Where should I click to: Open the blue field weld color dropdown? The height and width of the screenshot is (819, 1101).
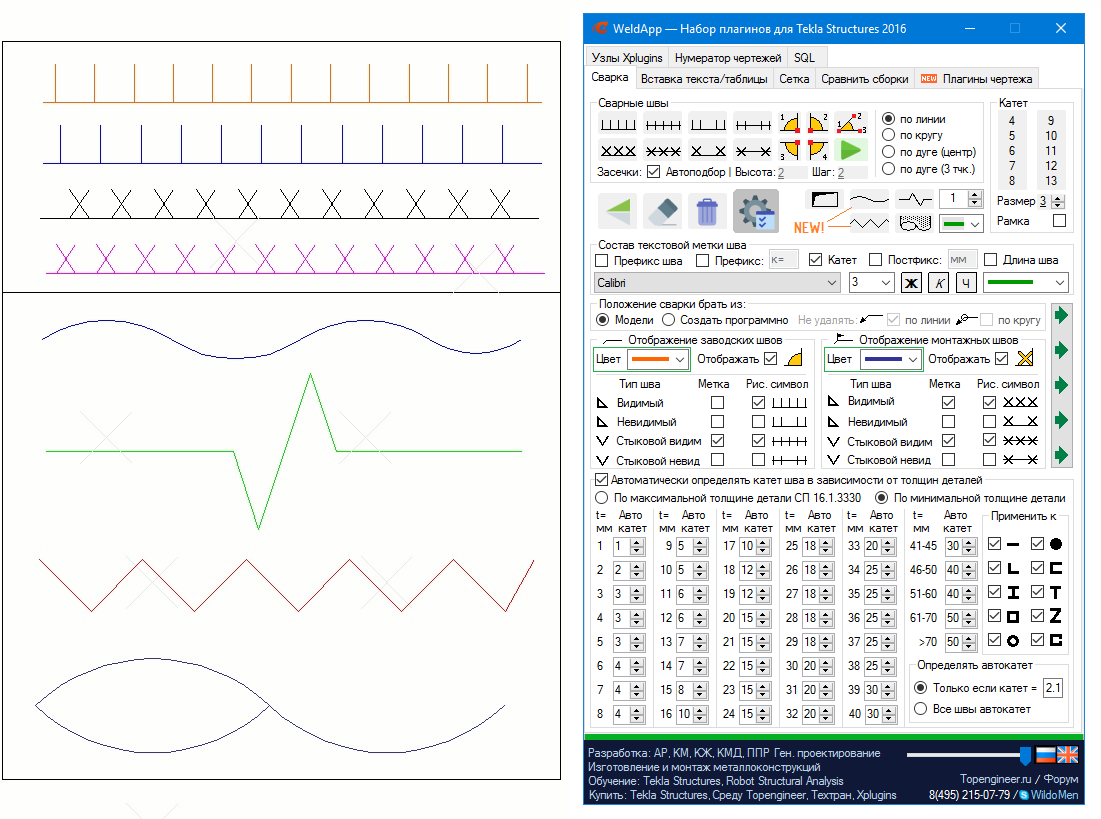(889, 359)
